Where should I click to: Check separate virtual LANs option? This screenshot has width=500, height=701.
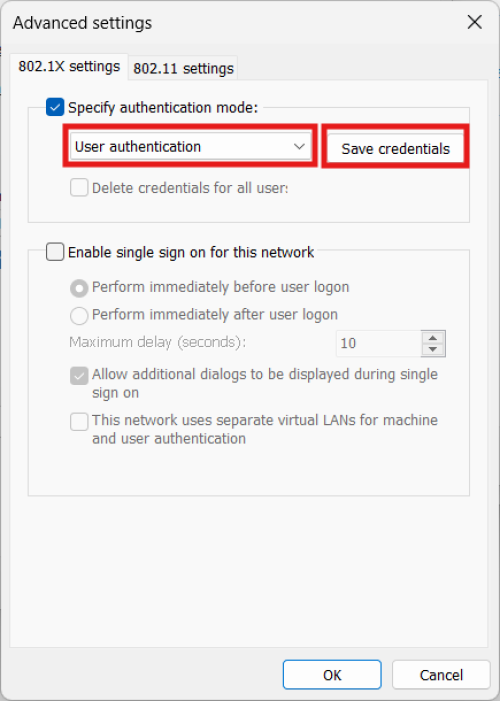pyautogui.click(x=79, y=422)
